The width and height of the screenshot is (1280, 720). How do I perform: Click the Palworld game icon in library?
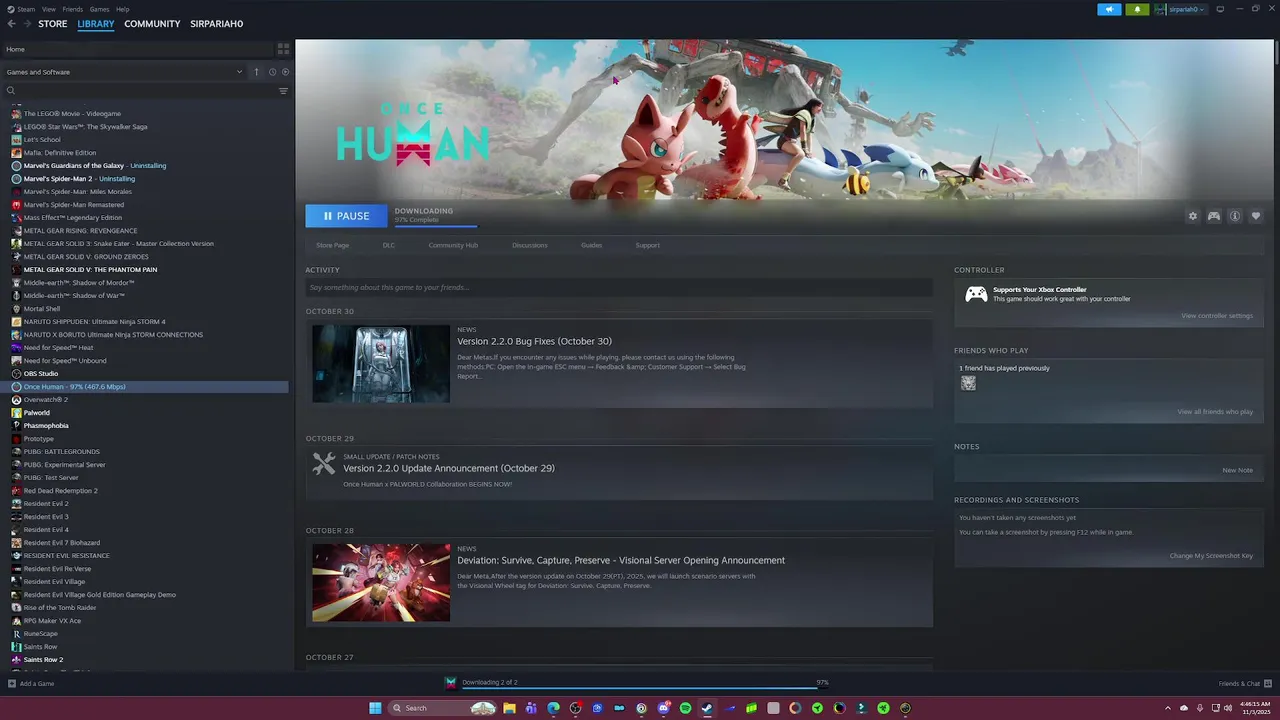tap(16, 413)
